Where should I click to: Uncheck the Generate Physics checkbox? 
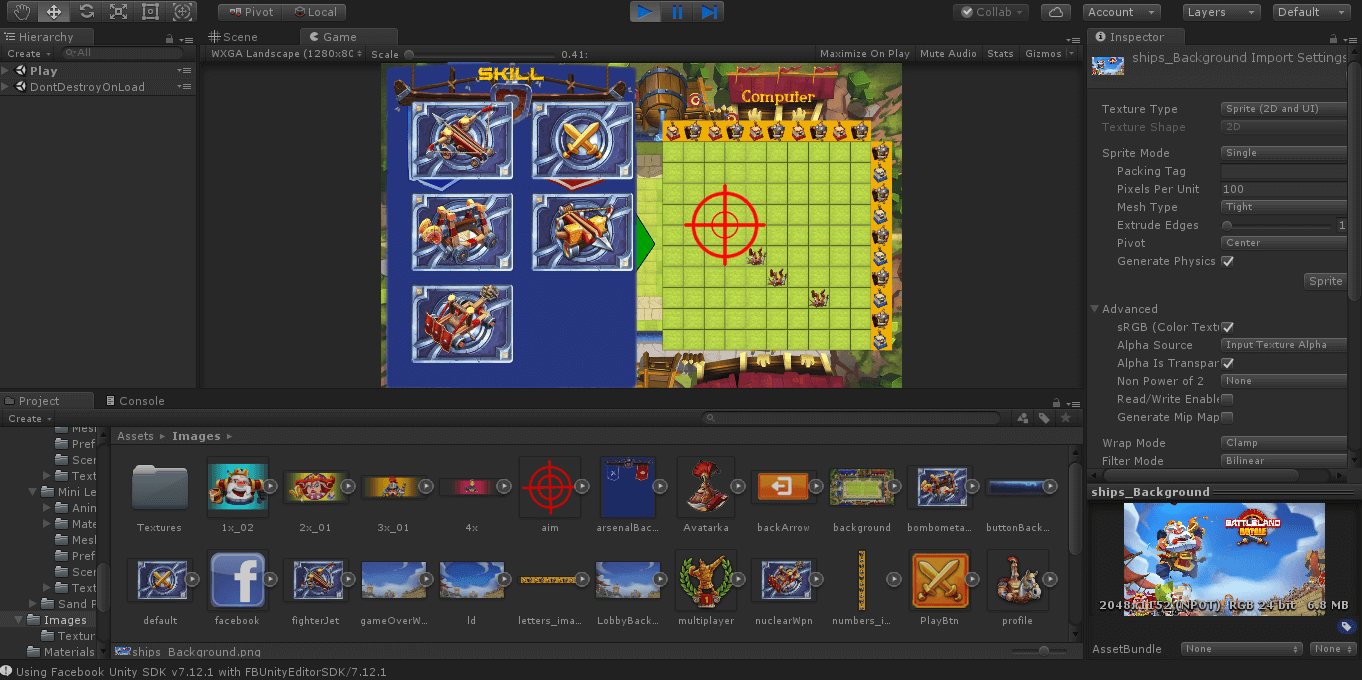click(x=1227, y=262)
